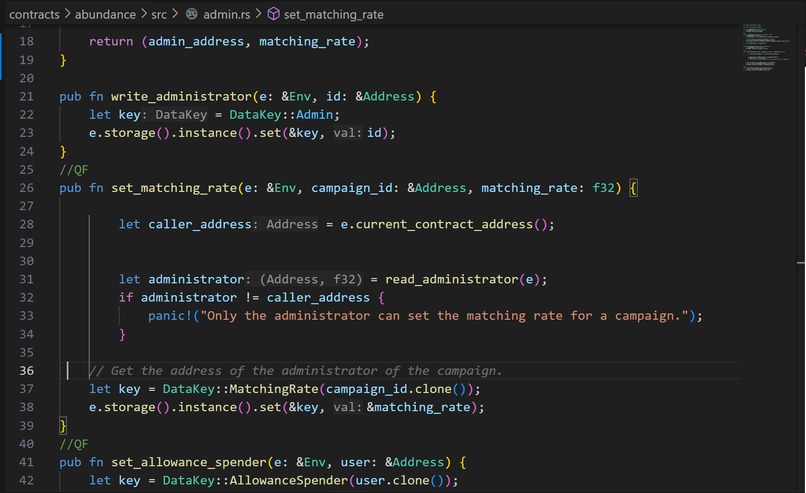Select the 'src' breadcrumb folder

pos(159,14)
